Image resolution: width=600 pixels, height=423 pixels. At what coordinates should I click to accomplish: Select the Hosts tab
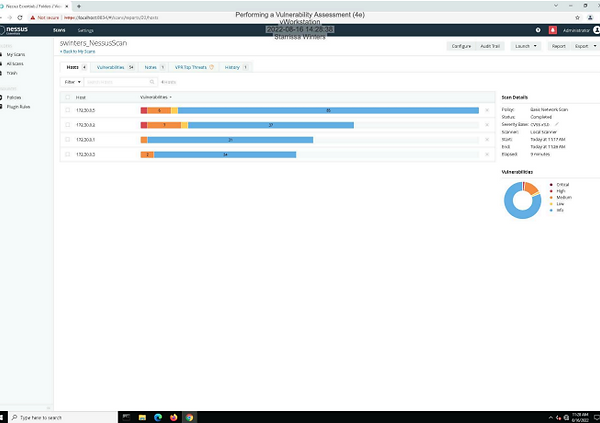[x=76, y=67]
